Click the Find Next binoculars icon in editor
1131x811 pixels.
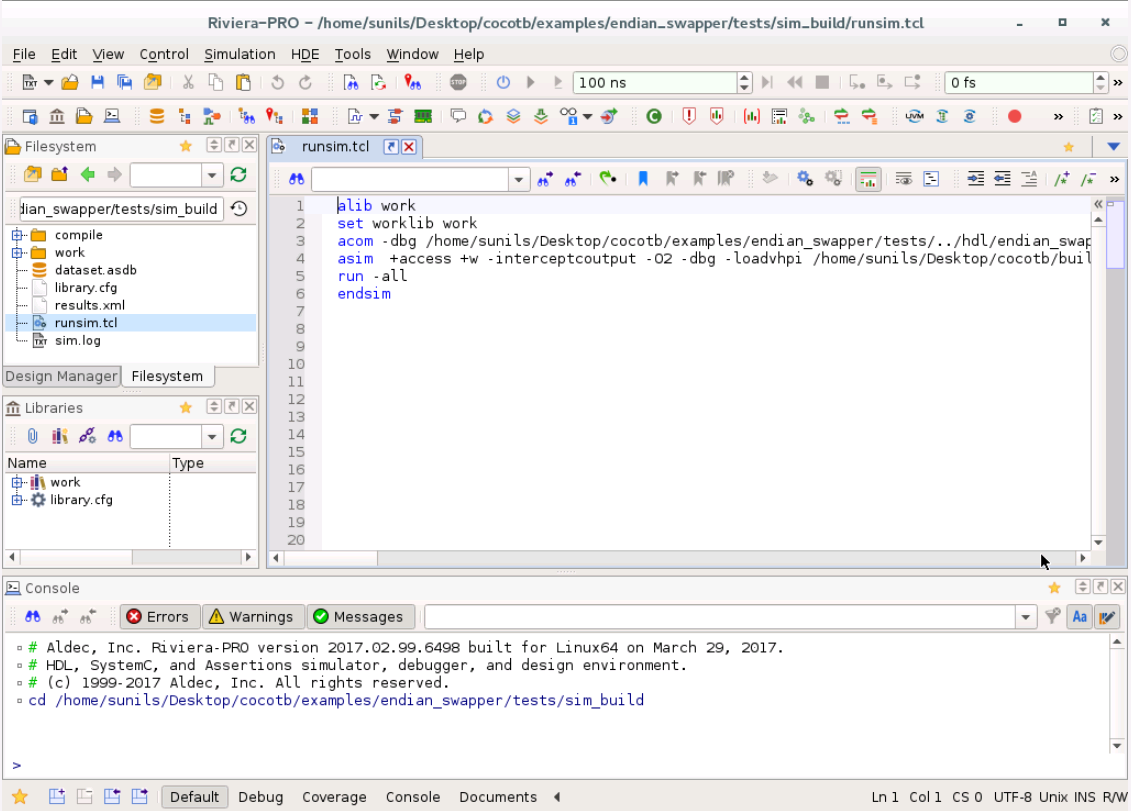click(x=545, y=178)
